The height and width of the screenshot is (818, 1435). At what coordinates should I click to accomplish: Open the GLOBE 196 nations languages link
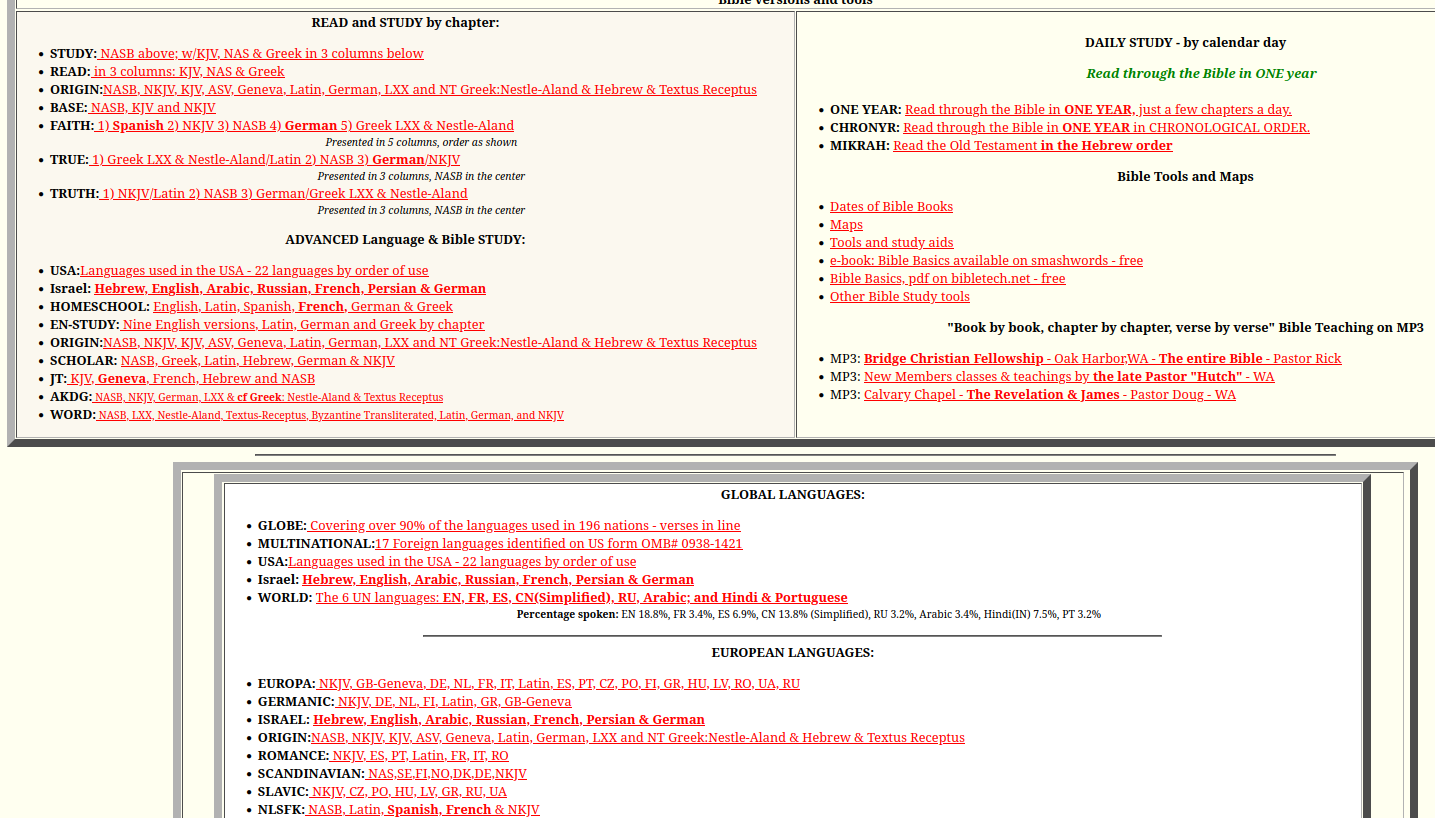[x=524, y=526]
